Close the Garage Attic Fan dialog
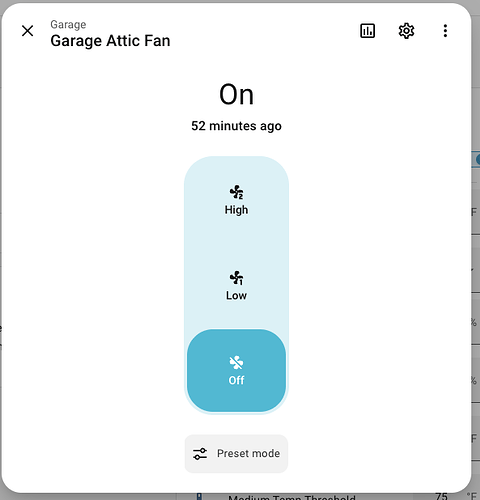Screen dimensions: 480x500 (x=27, y=31)
